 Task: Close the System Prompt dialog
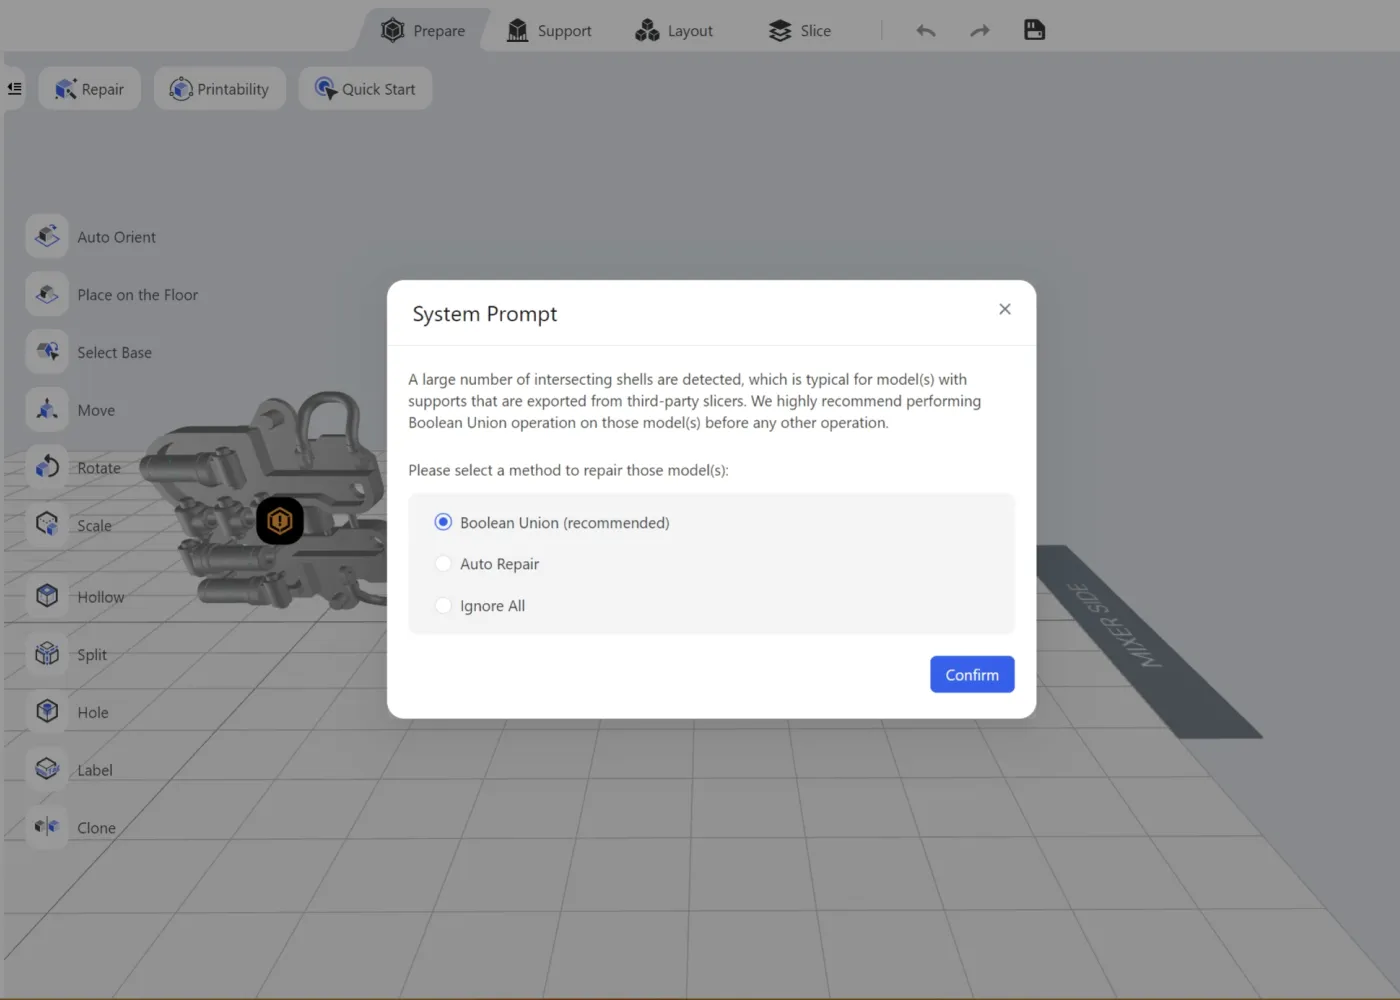pos(1005,309)
